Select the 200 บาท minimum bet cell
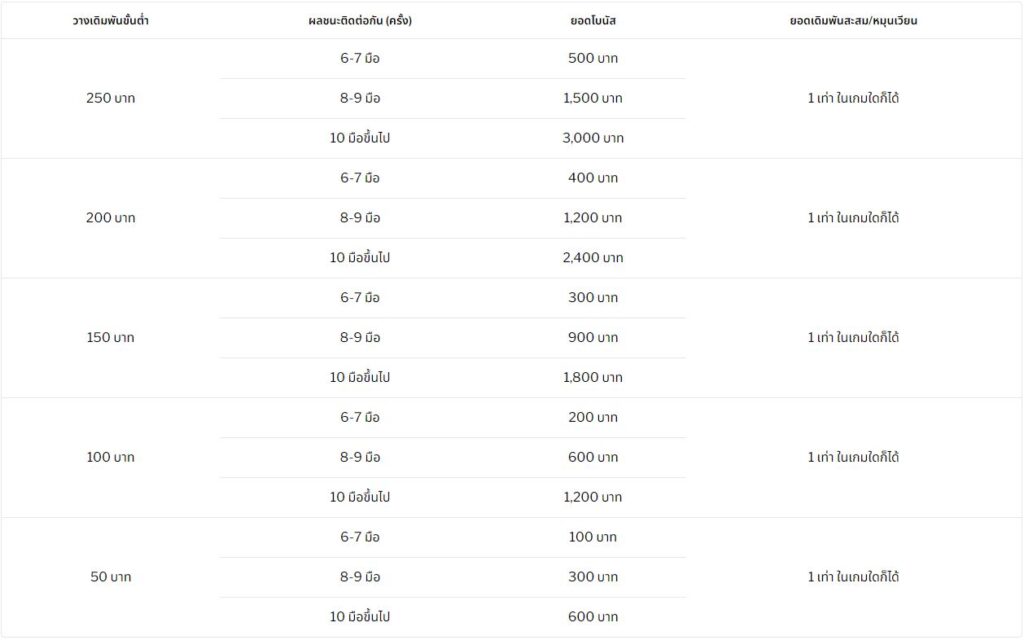The image size is (1024, 640). point(110,218)
